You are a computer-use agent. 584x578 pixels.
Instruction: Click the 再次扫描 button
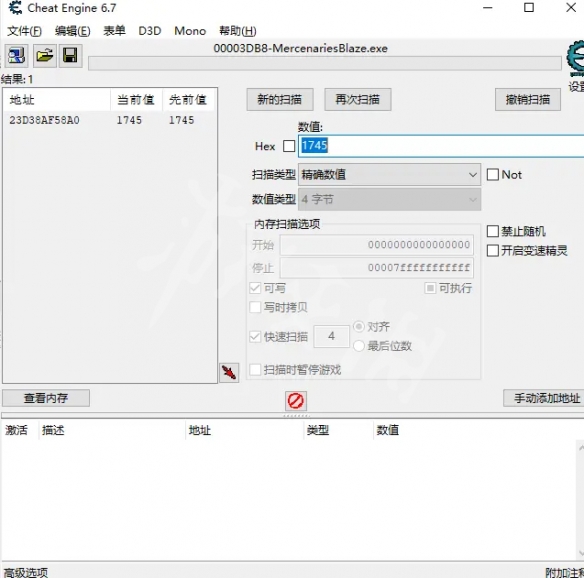[x=358, y=99]
